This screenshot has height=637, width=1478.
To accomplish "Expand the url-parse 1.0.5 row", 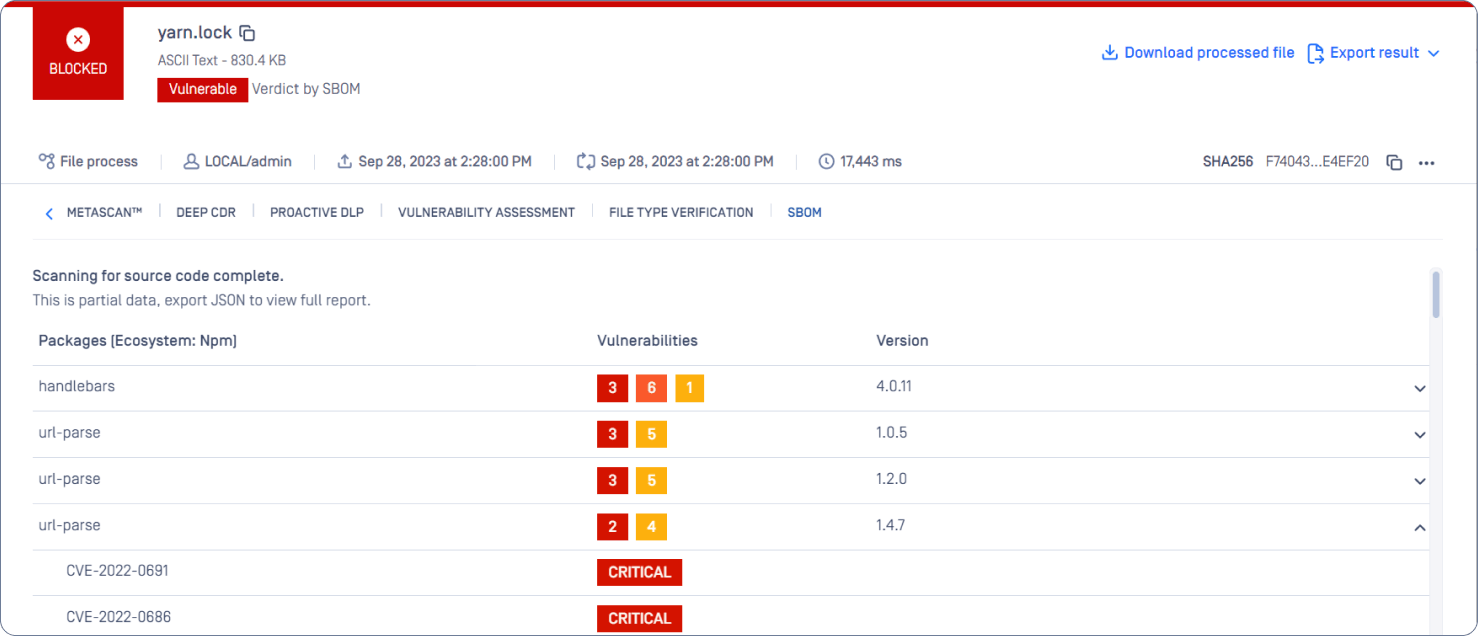I will tap(1419, 435).
